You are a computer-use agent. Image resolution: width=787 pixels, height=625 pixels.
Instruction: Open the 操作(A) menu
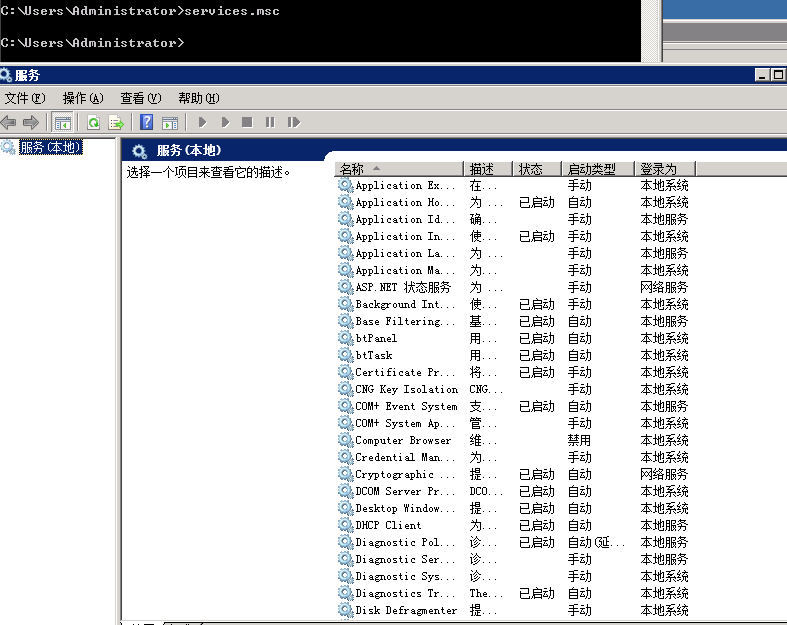pyautogui.click(x=82, y=98)
